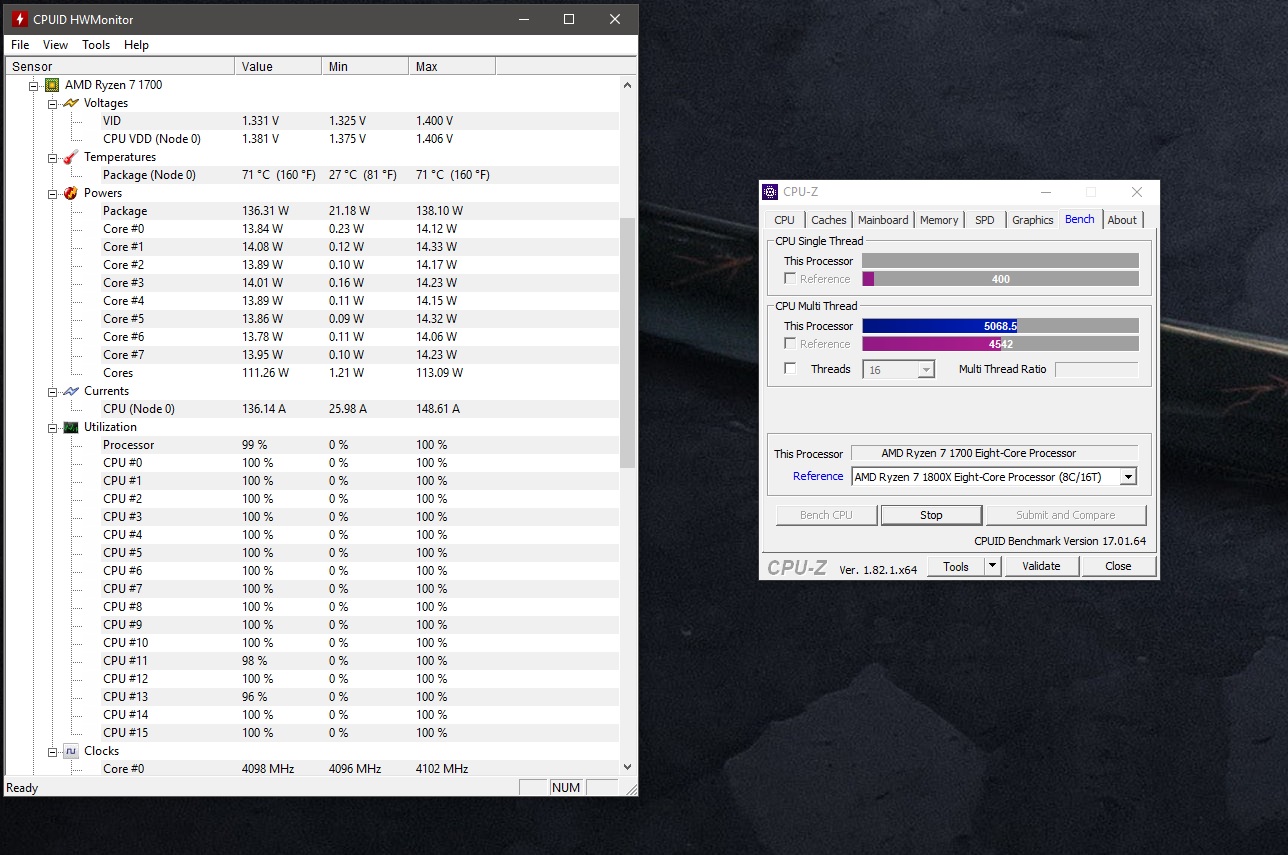This screenshot has height=855, width=1288.
Task: Collapse the Currents tree section
Action: (52, 391)
